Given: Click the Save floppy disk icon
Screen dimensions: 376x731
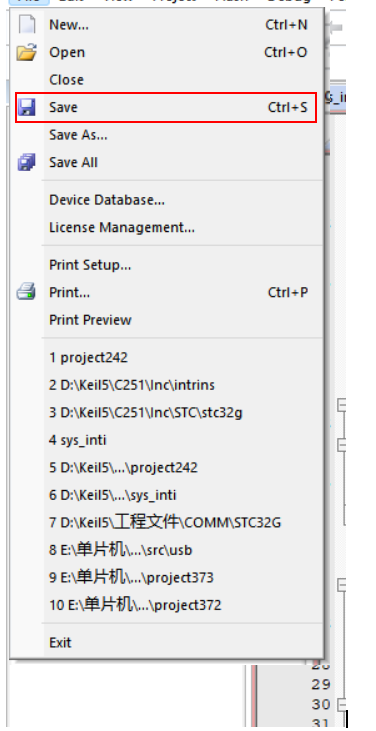Looking at the screenshot, I should [27, 107].
